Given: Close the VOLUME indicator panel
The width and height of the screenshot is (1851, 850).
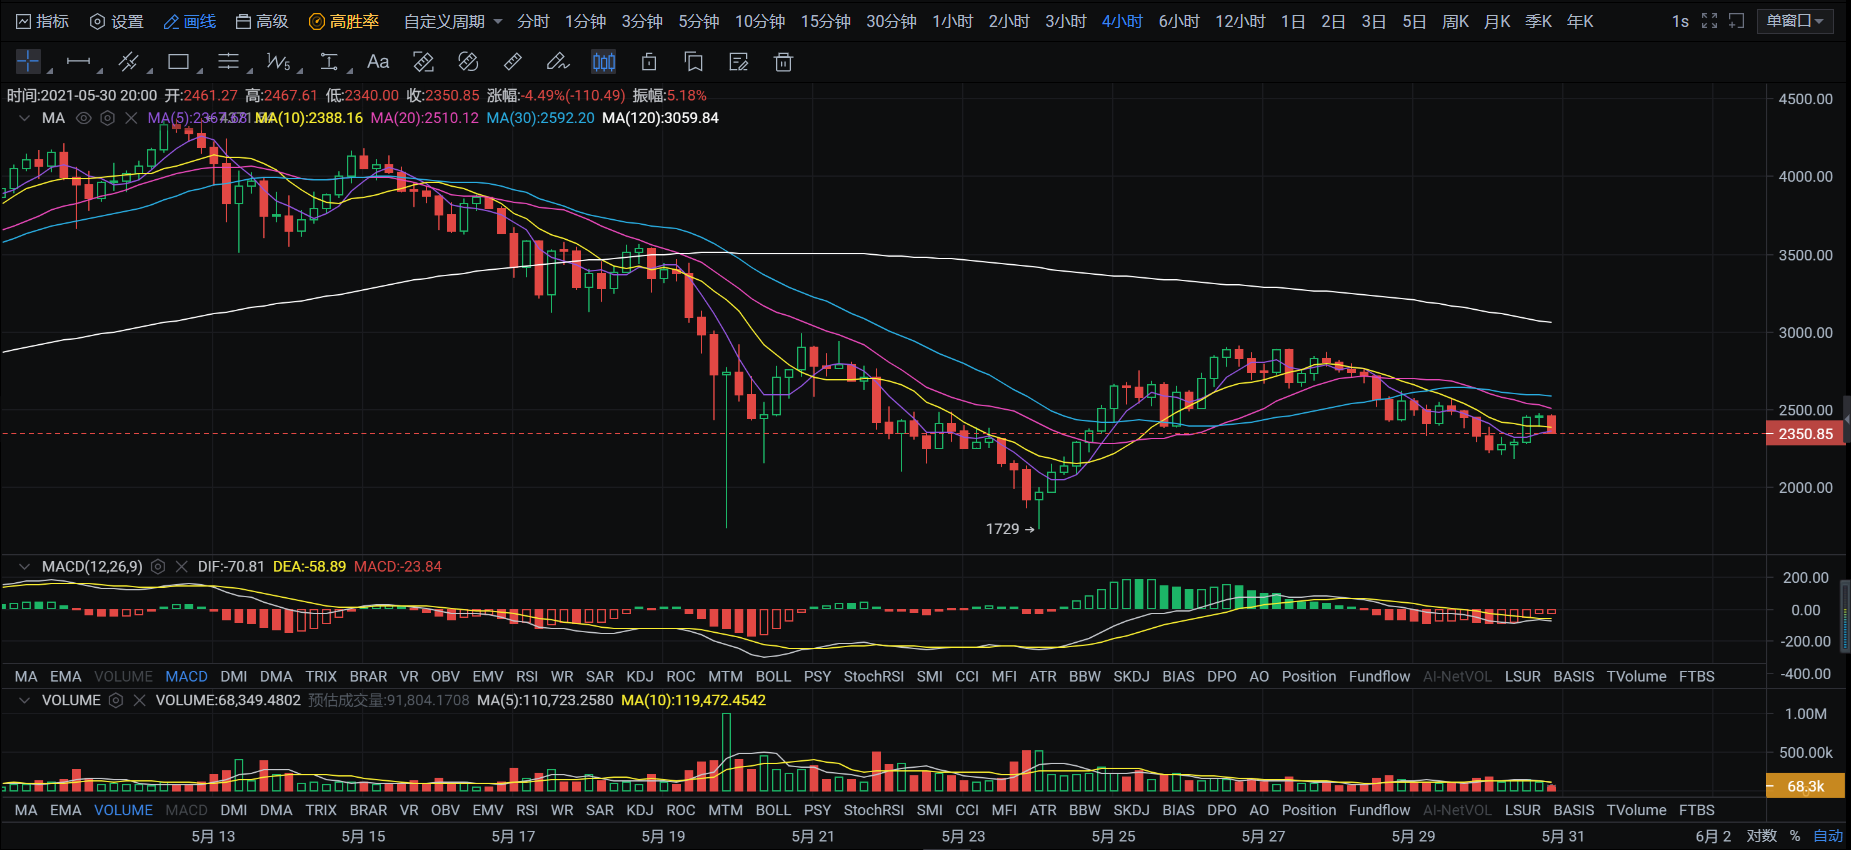Looking at the screenshot, I should point(139,700).
